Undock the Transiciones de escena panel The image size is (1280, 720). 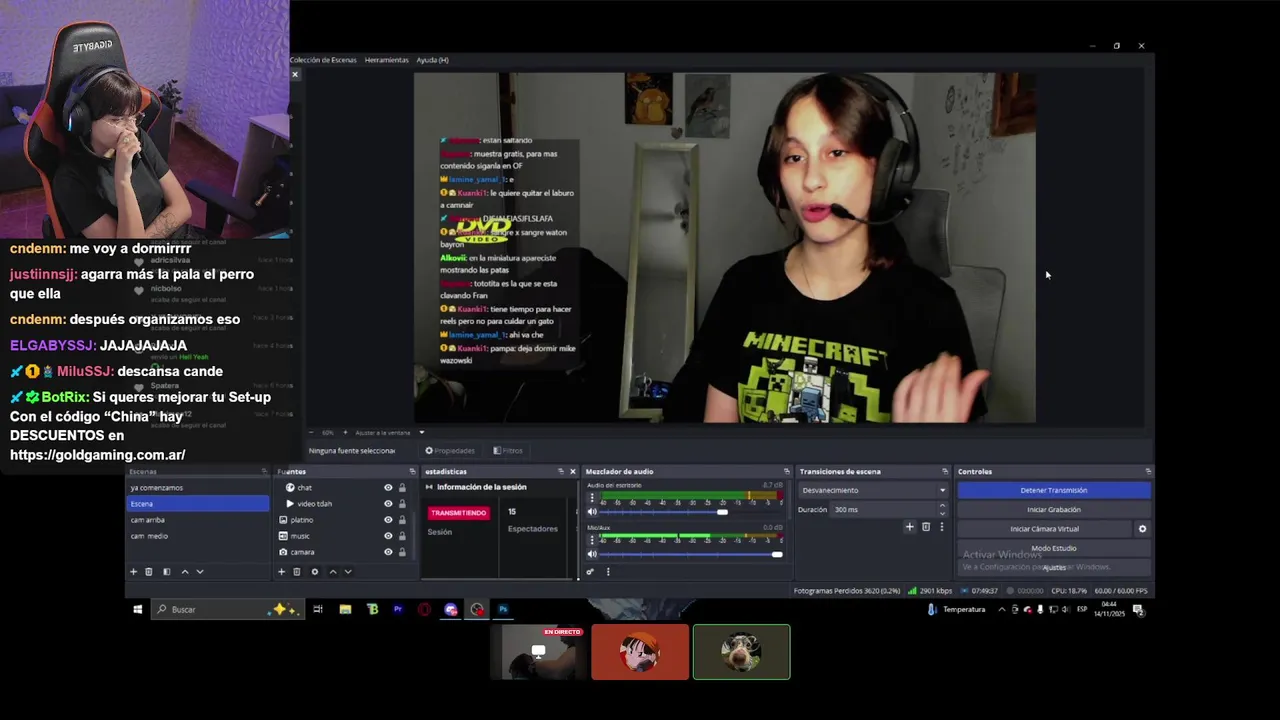945,471
